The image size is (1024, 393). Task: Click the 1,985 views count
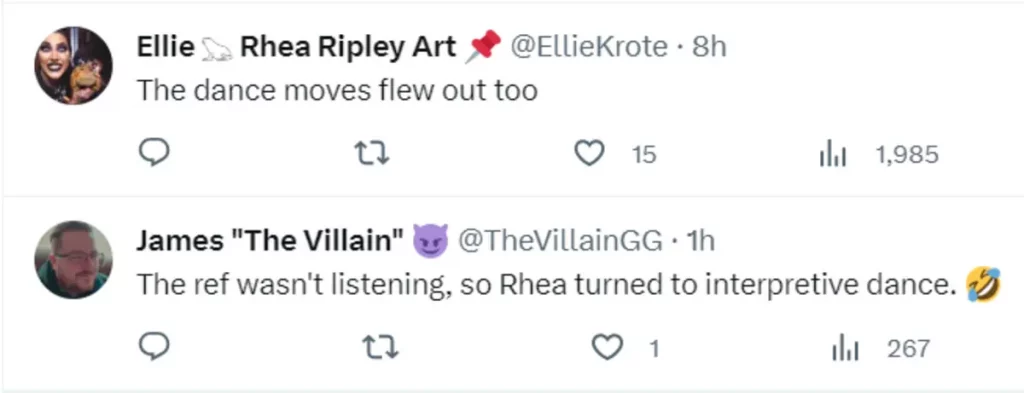click(906, 155)
